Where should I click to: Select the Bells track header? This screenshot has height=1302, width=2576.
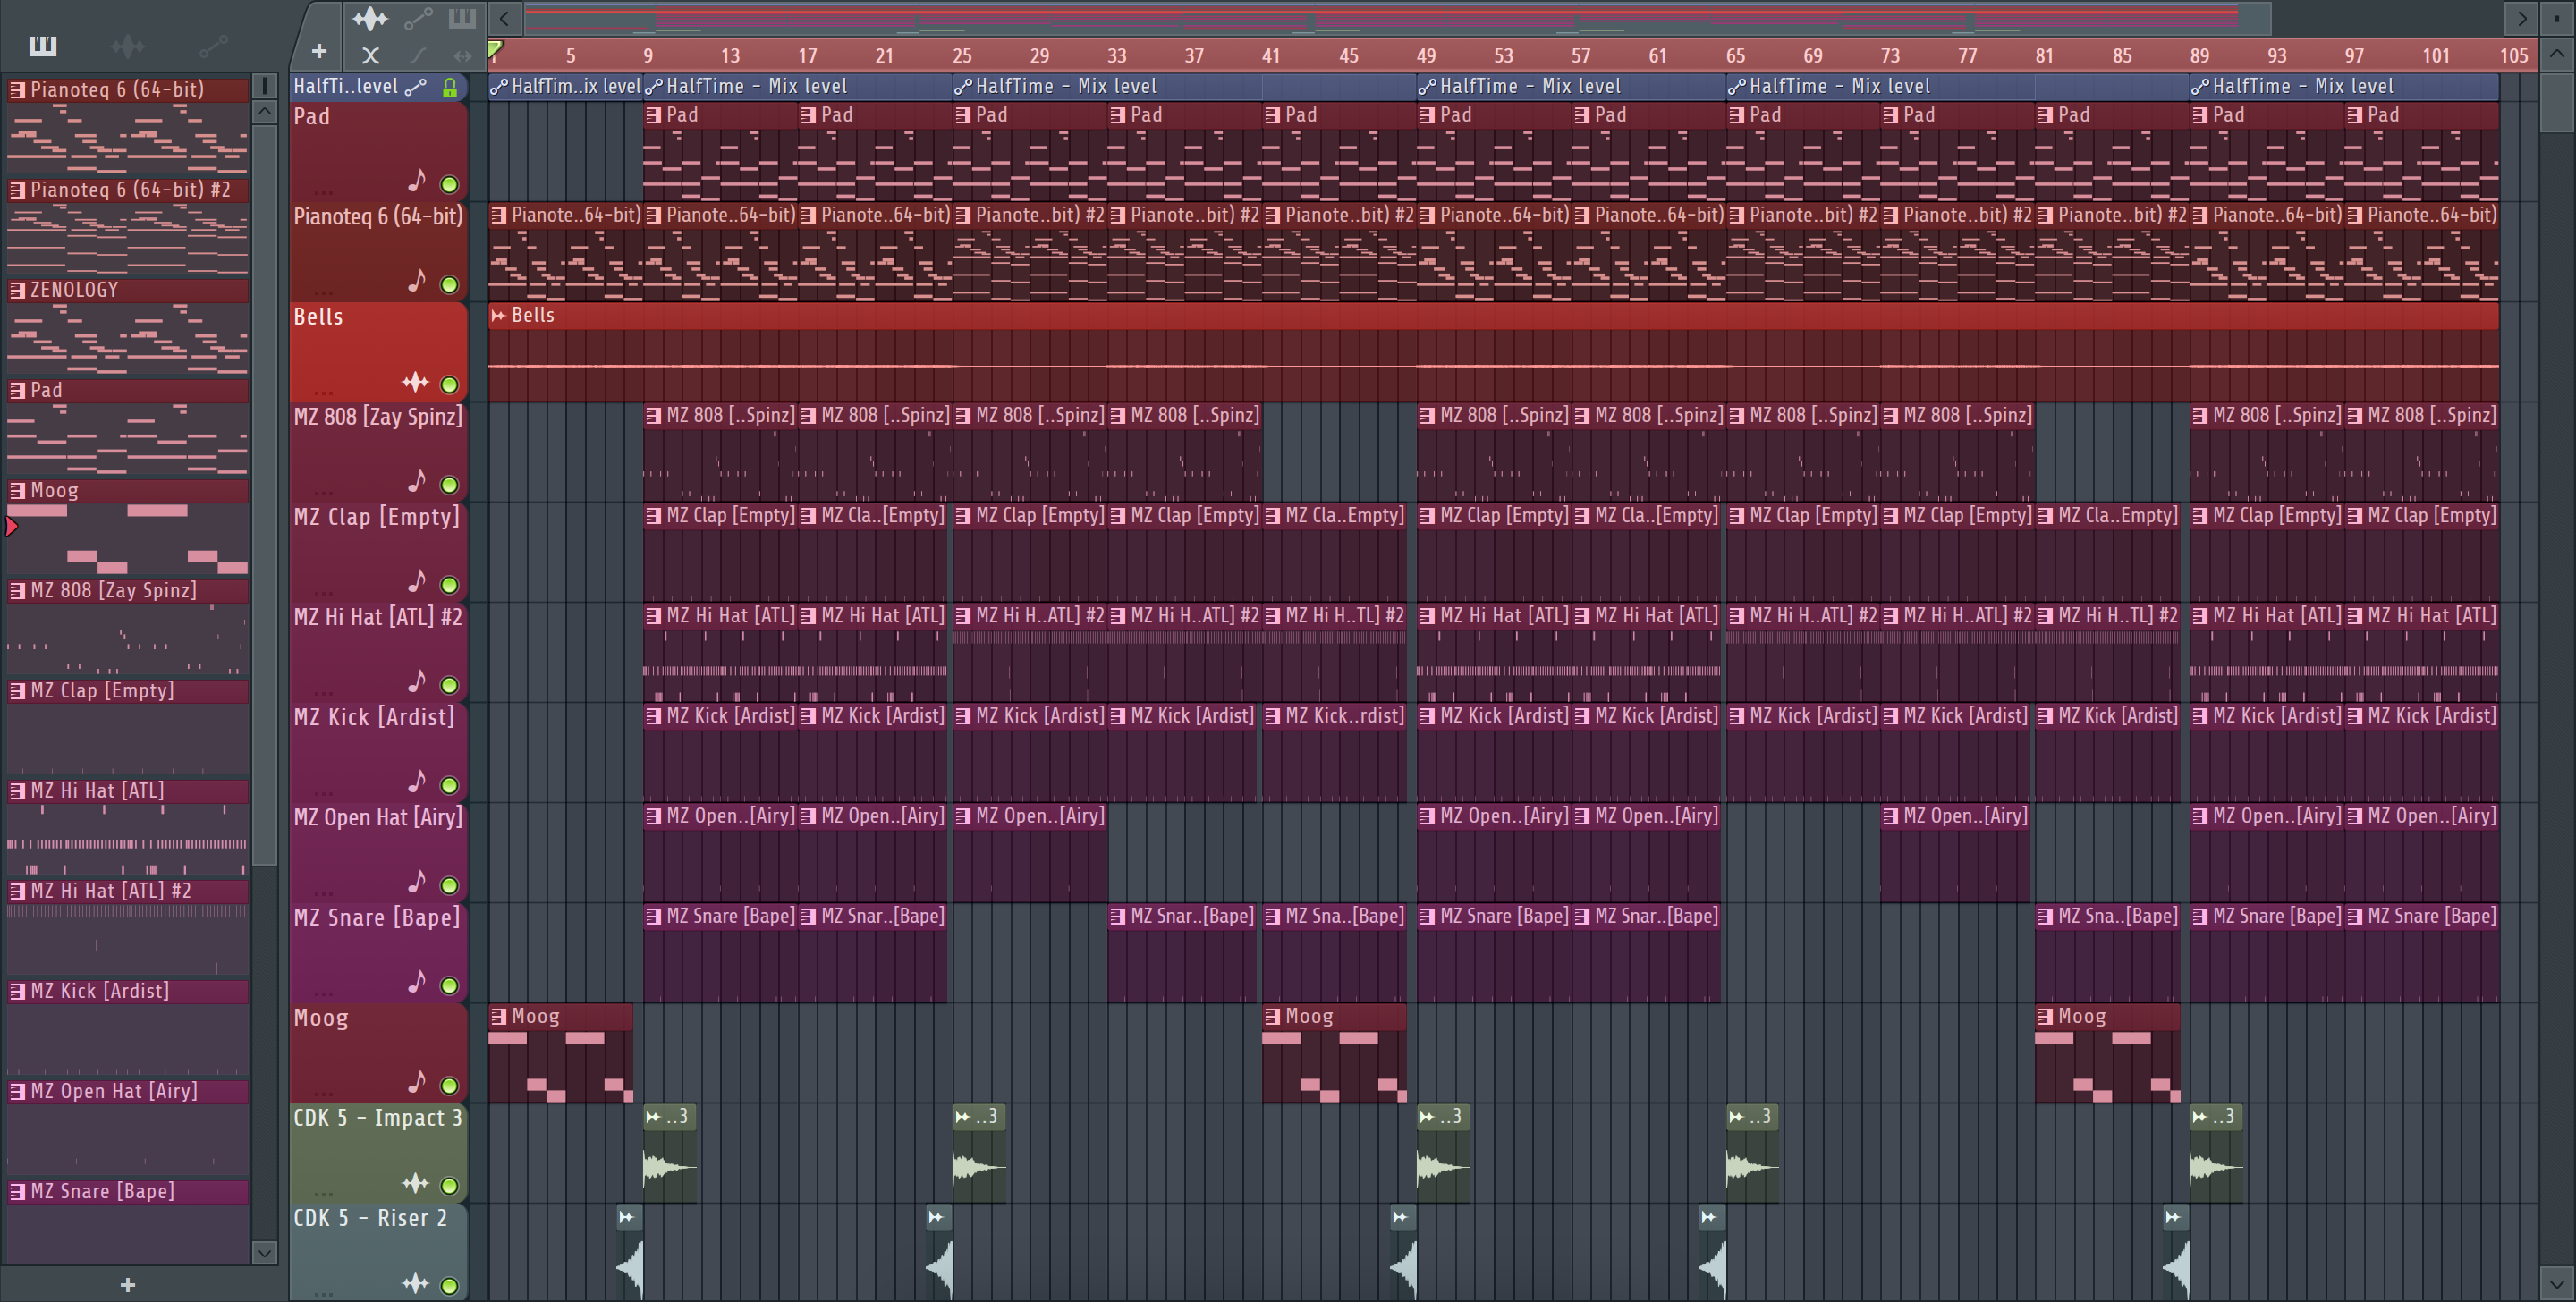378,351
